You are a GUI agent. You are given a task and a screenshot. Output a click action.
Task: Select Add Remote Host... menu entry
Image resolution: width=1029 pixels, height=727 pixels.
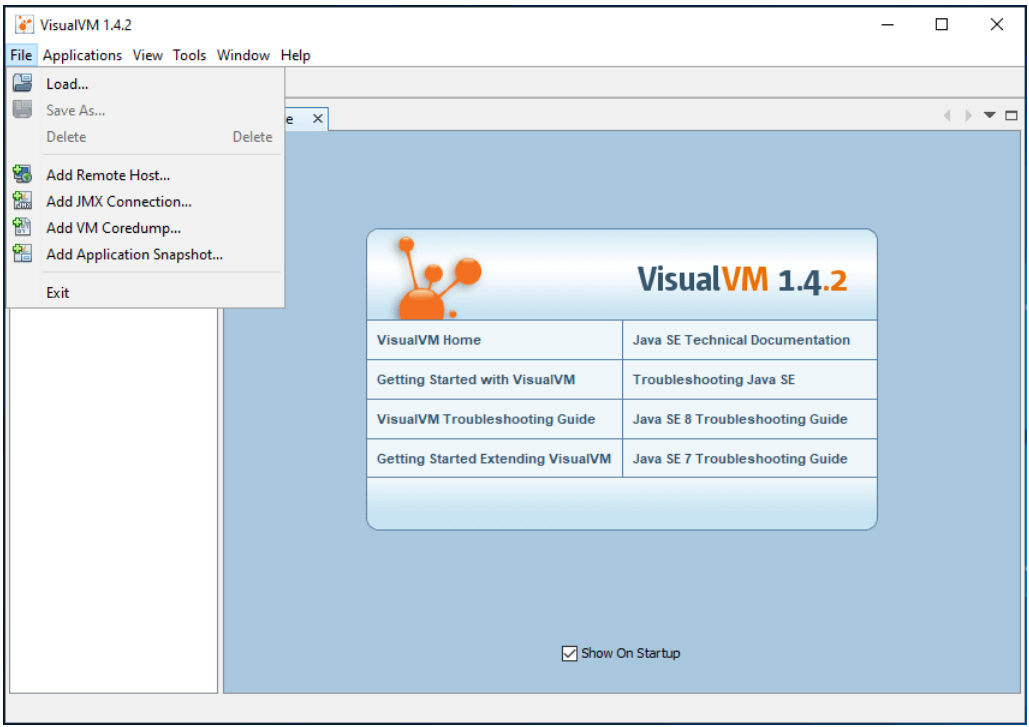tap(146, 175)
